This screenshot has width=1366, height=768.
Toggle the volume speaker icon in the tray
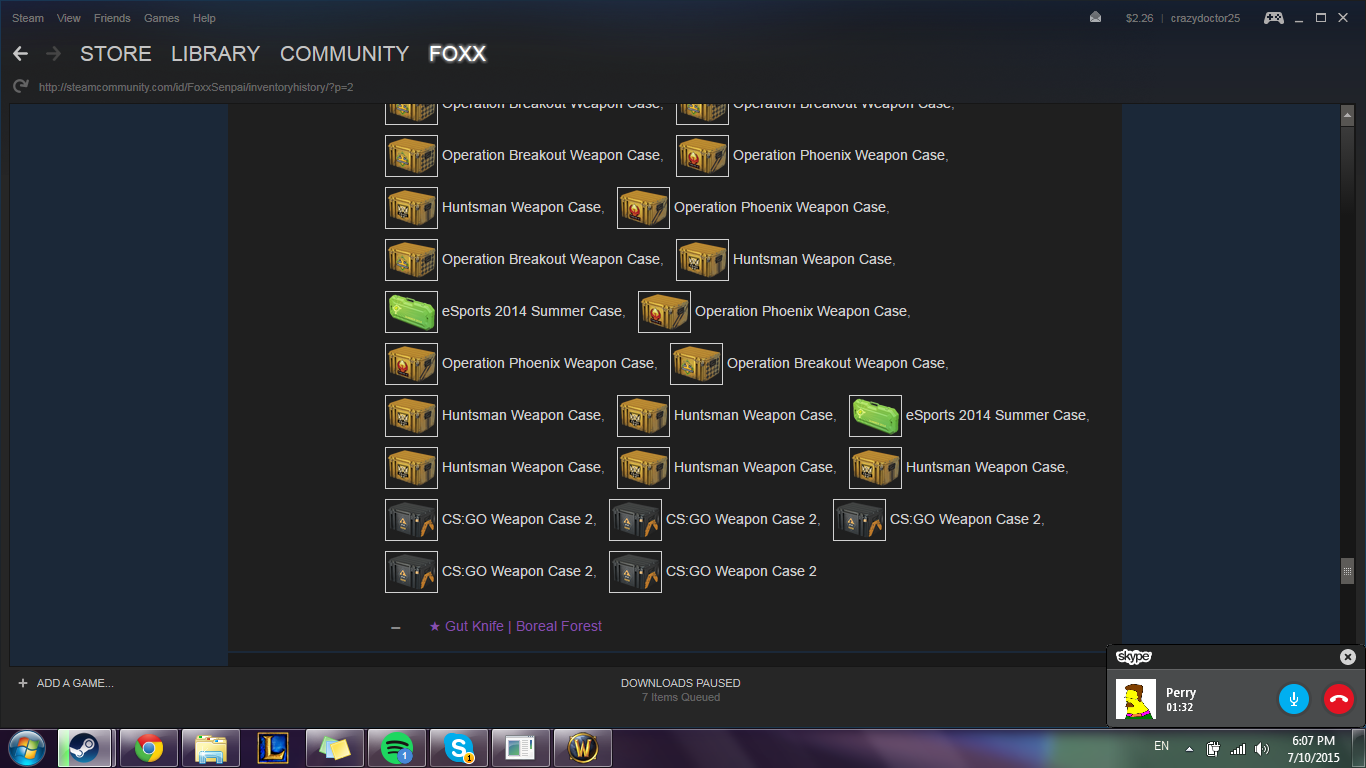click(x=1262, y=748)
